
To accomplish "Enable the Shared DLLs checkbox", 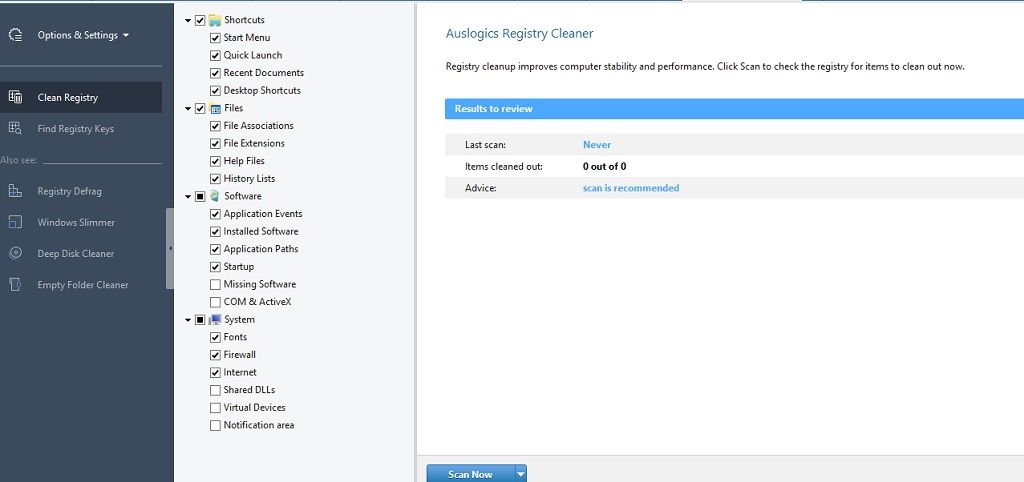I will [x=215, y=390].
